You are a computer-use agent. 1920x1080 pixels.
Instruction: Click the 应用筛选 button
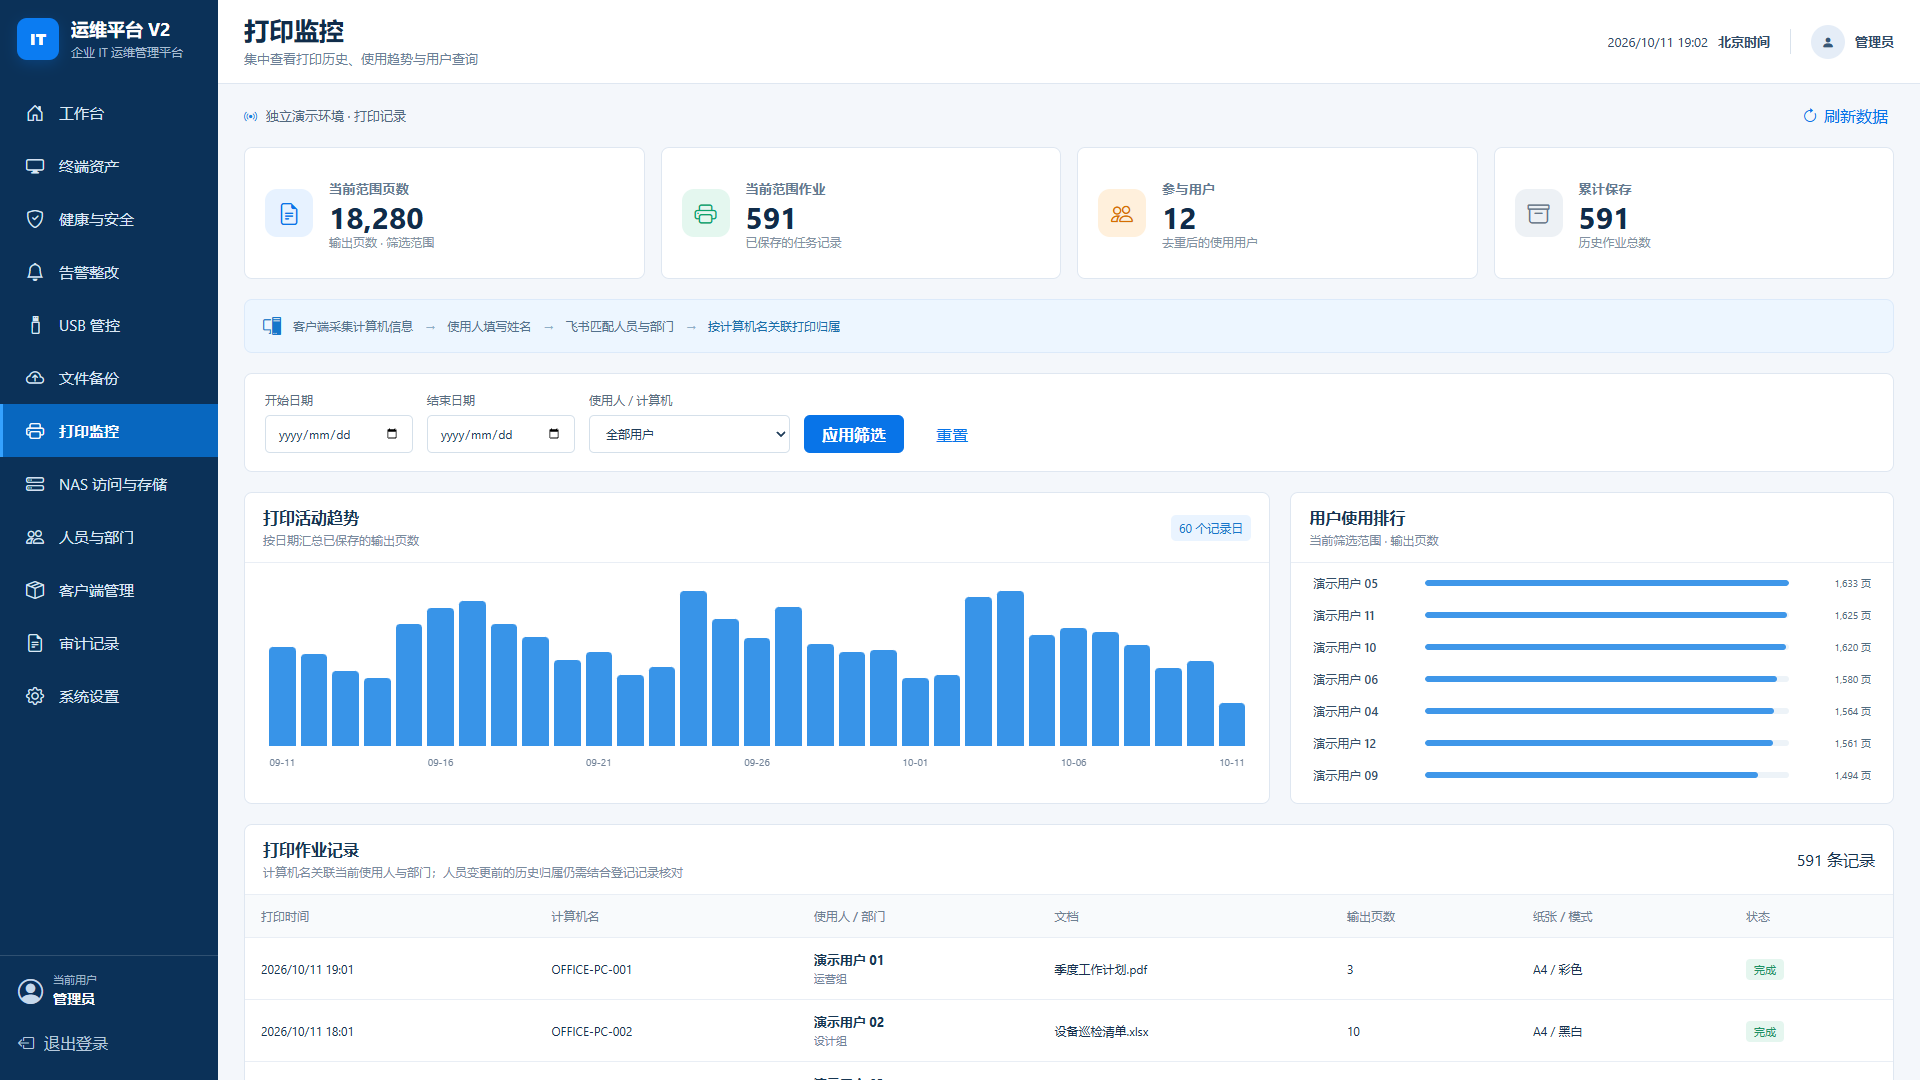tap(854, 434)
